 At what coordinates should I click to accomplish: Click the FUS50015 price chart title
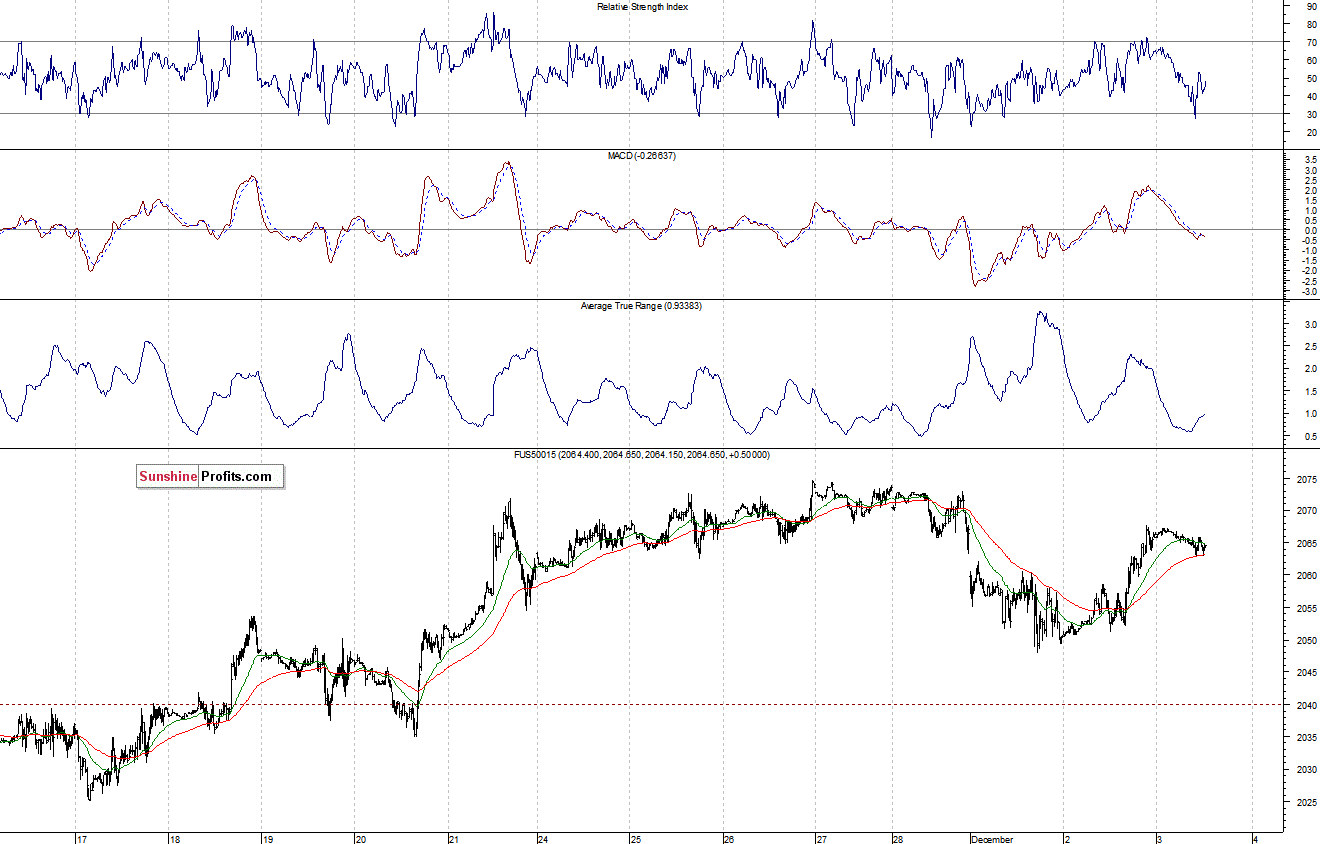pyautogui.click(x=642, y=454)
